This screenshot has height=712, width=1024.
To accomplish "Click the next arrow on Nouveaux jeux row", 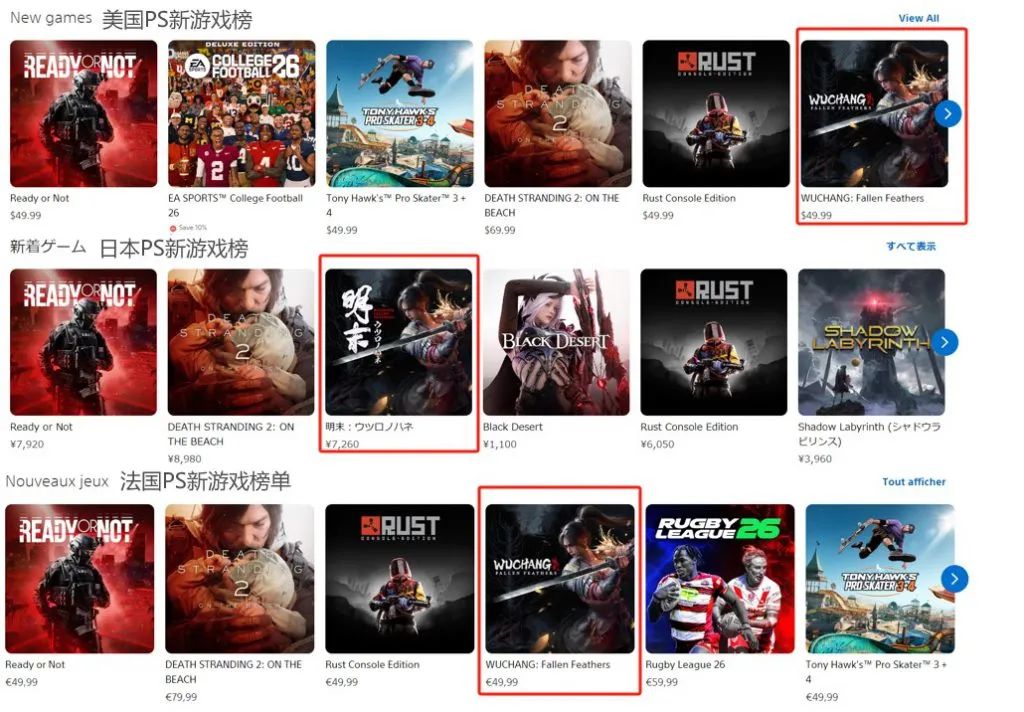I will coord(954,579).
